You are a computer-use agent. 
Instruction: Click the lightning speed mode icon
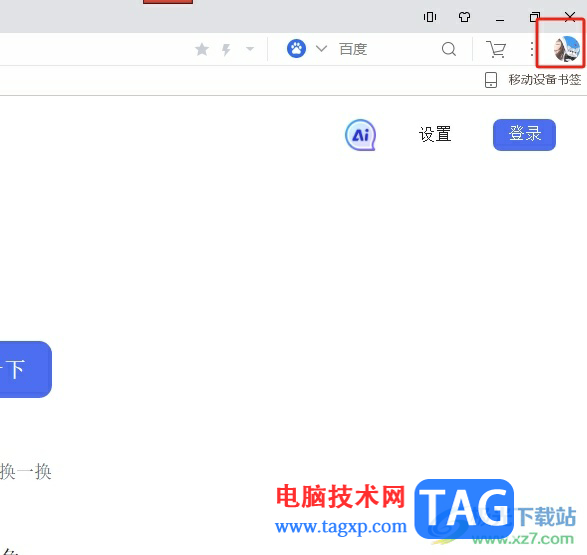pyautogui.click(x=226, y=49)
